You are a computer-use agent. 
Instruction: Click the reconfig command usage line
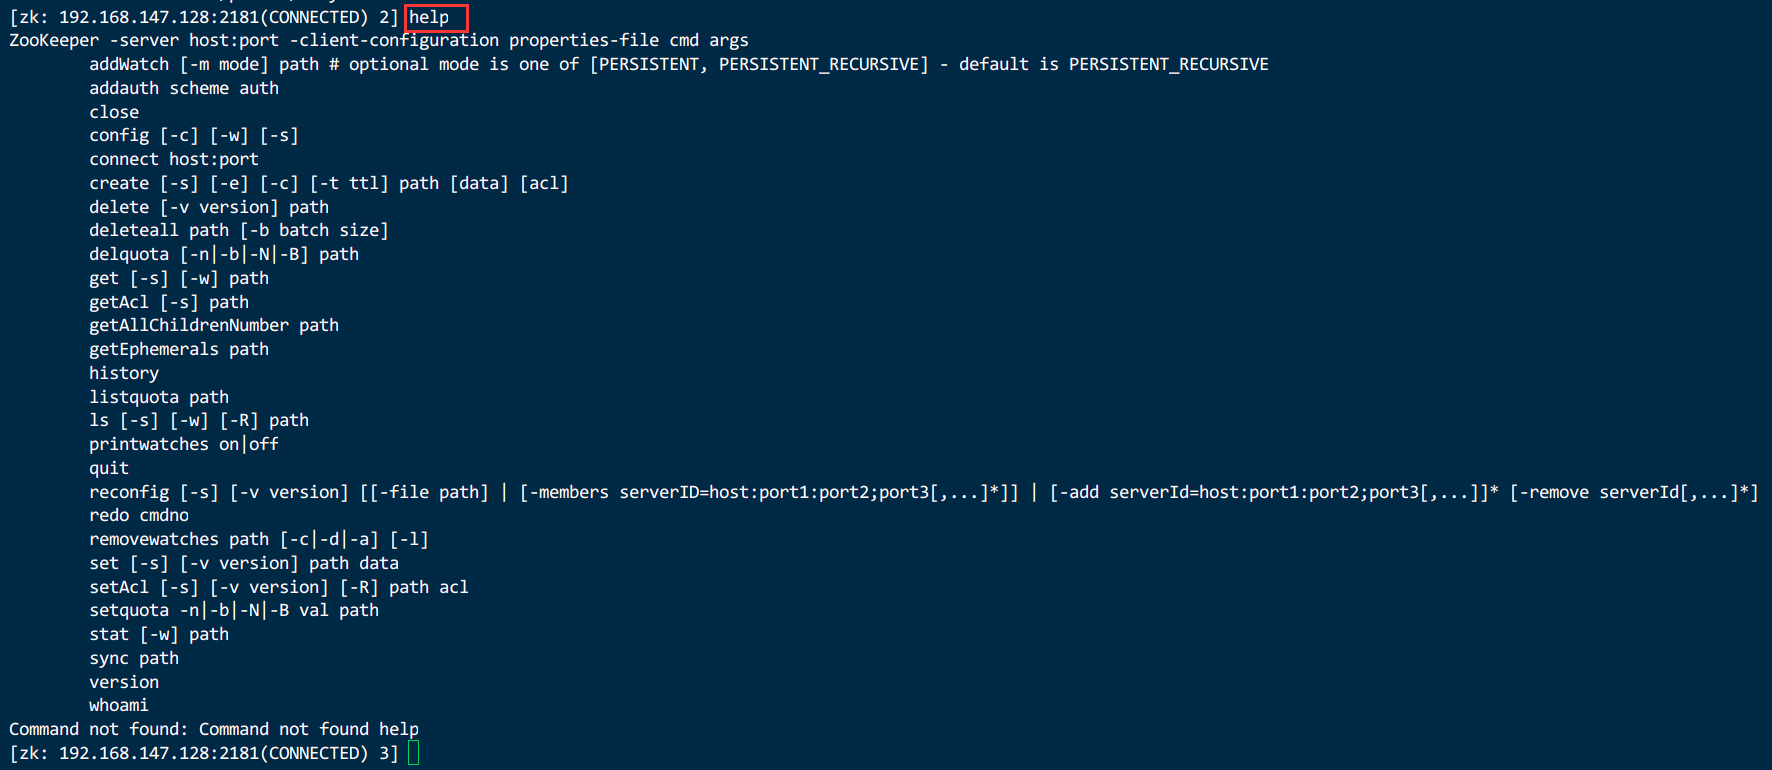924,492
